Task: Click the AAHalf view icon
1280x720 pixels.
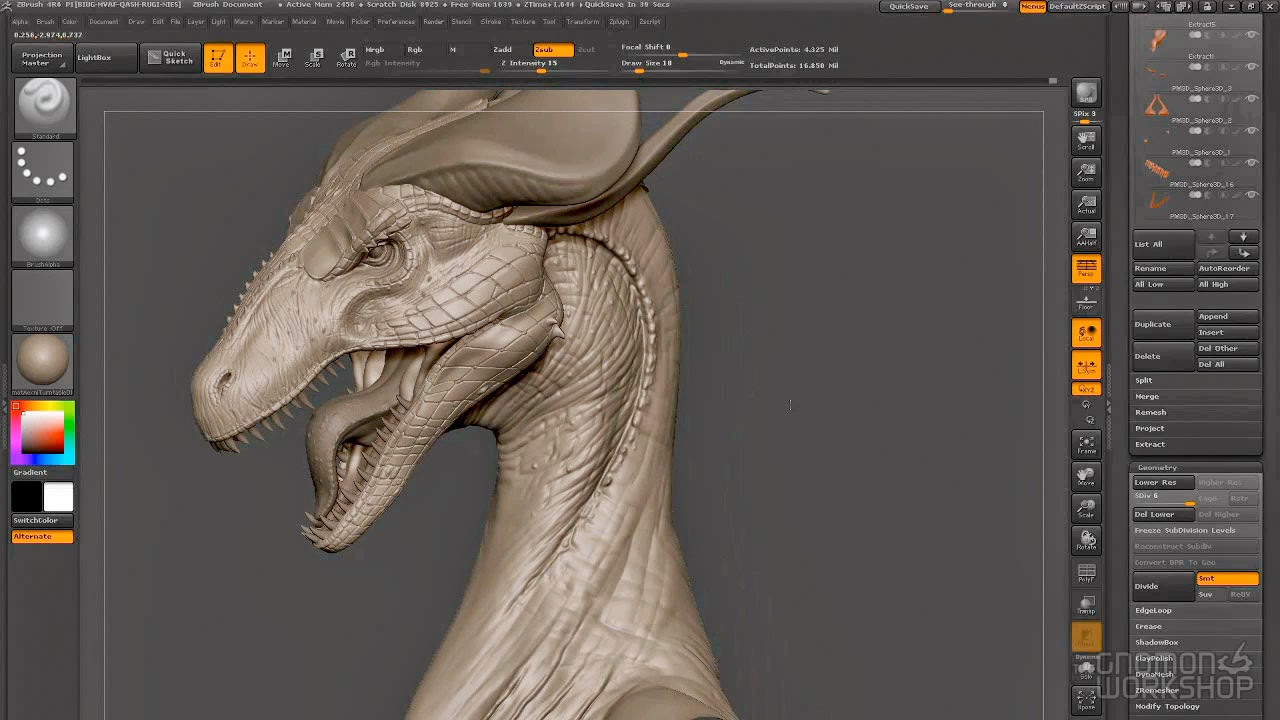Action: (1086, 235)
